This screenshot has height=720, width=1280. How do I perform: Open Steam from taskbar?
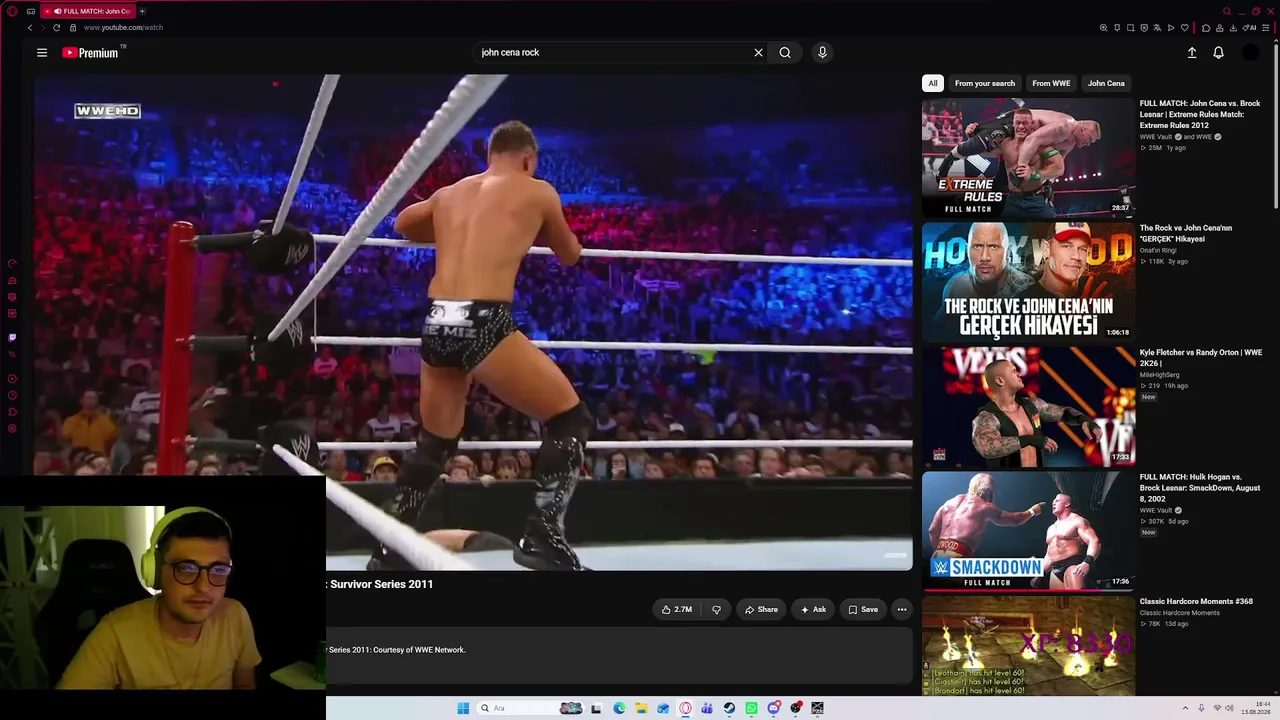point(729,708)
